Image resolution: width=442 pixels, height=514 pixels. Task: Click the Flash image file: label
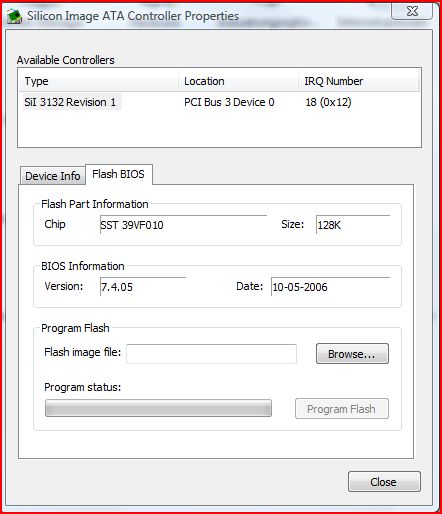[x=83, y=352]
